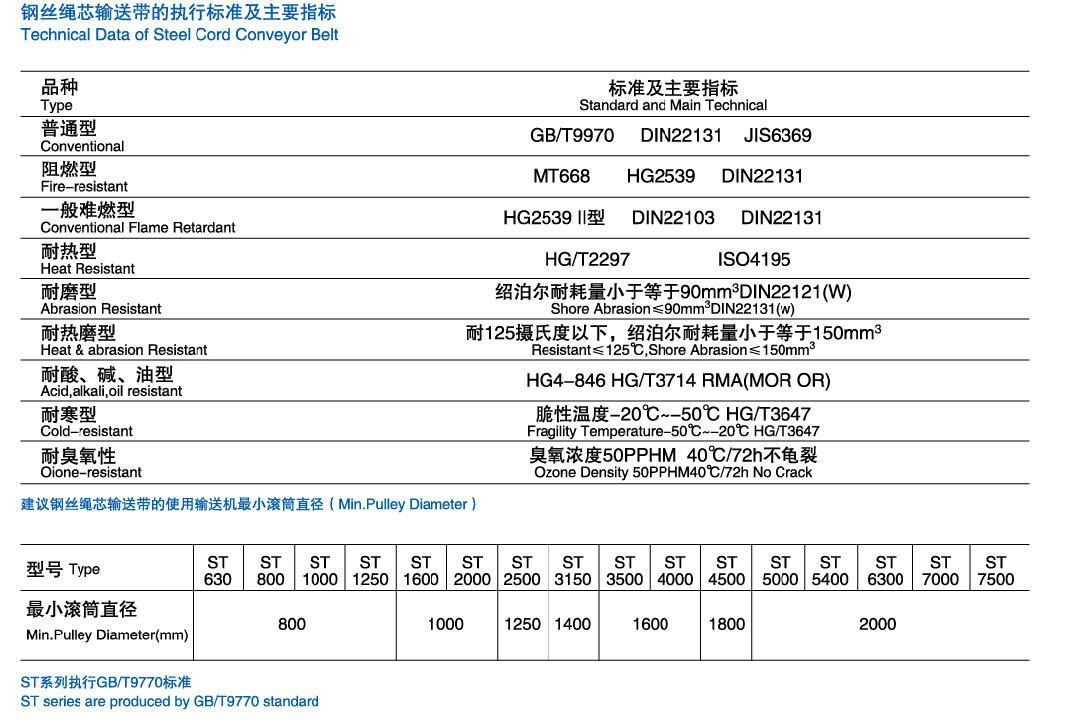
Task: Click the 'HG4-846 HG/T3714 RMA(MOR OR)' text
Action: click(678, 381)
